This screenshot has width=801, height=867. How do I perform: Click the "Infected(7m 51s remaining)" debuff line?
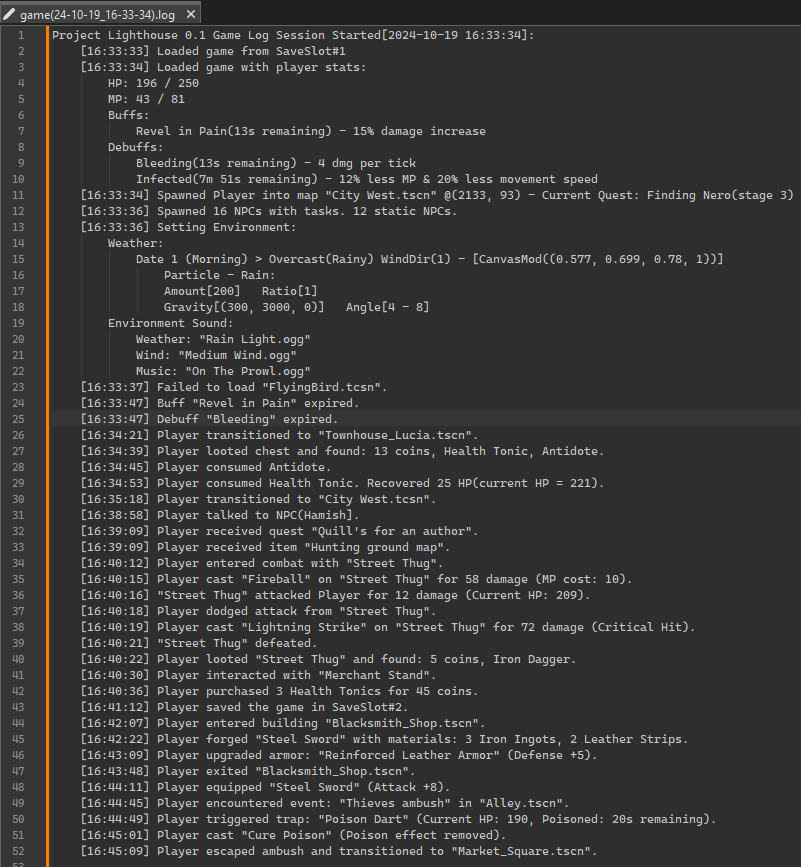tap(367, 180)
